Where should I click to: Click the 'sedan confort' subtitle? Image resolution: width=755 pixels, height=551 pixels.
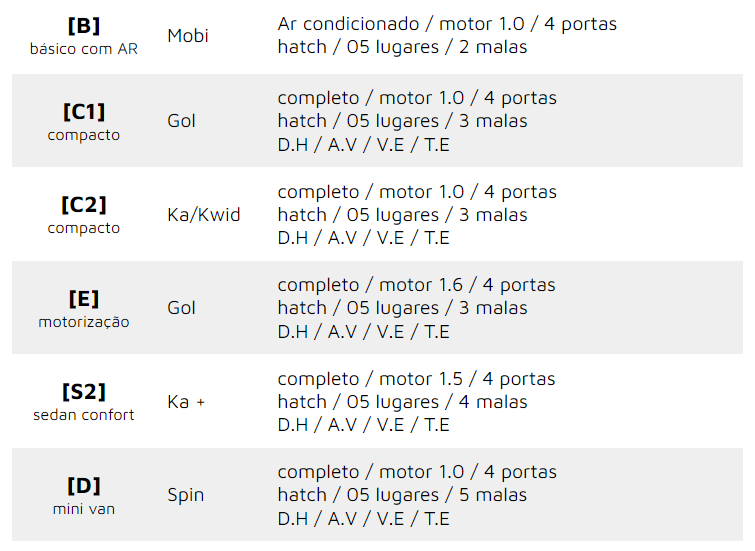[84, 415]
